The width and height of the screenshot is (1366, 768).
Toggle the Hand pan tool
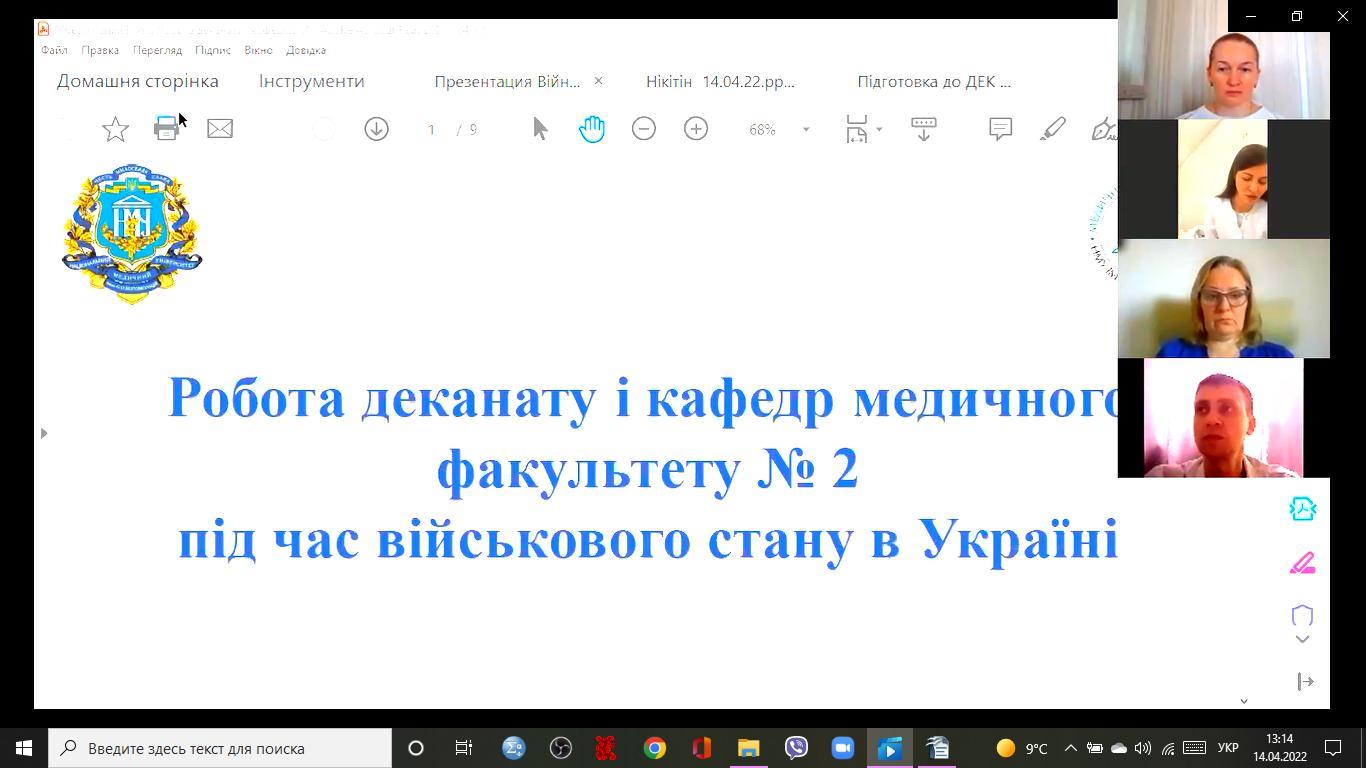pos(591,129)
